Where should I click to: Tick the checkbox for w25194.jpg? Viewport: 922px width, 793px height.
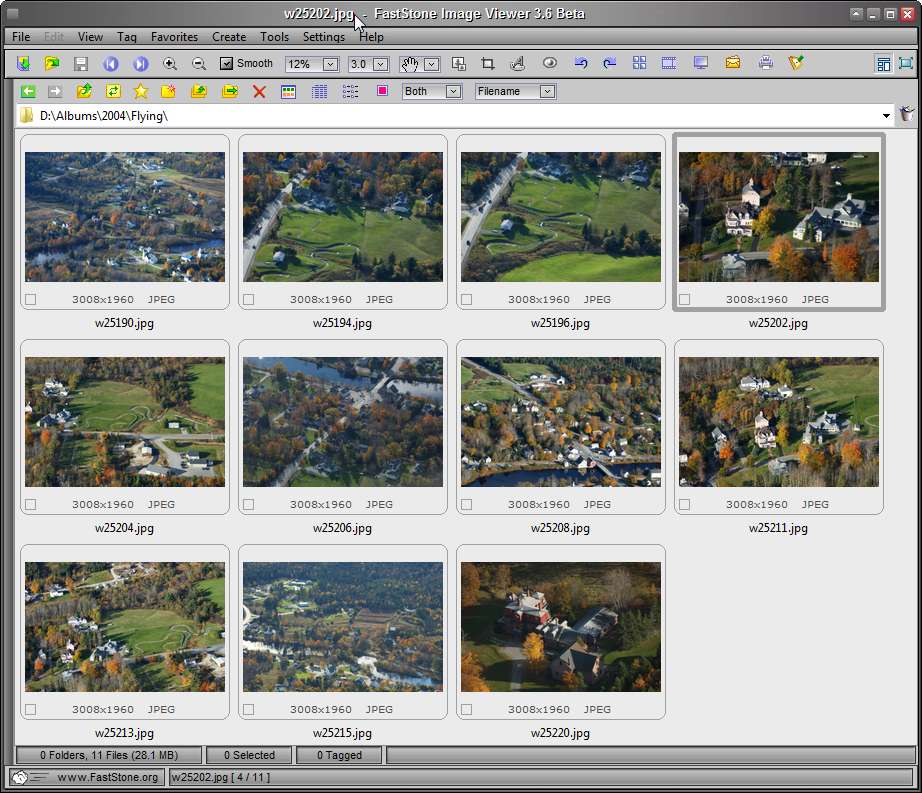(x=249, y=300)
